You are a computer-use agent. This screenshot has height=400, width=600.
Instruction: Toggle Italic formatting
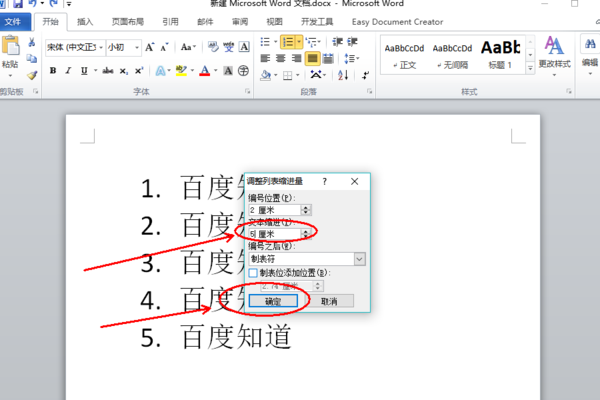click(x=68, y=70)
